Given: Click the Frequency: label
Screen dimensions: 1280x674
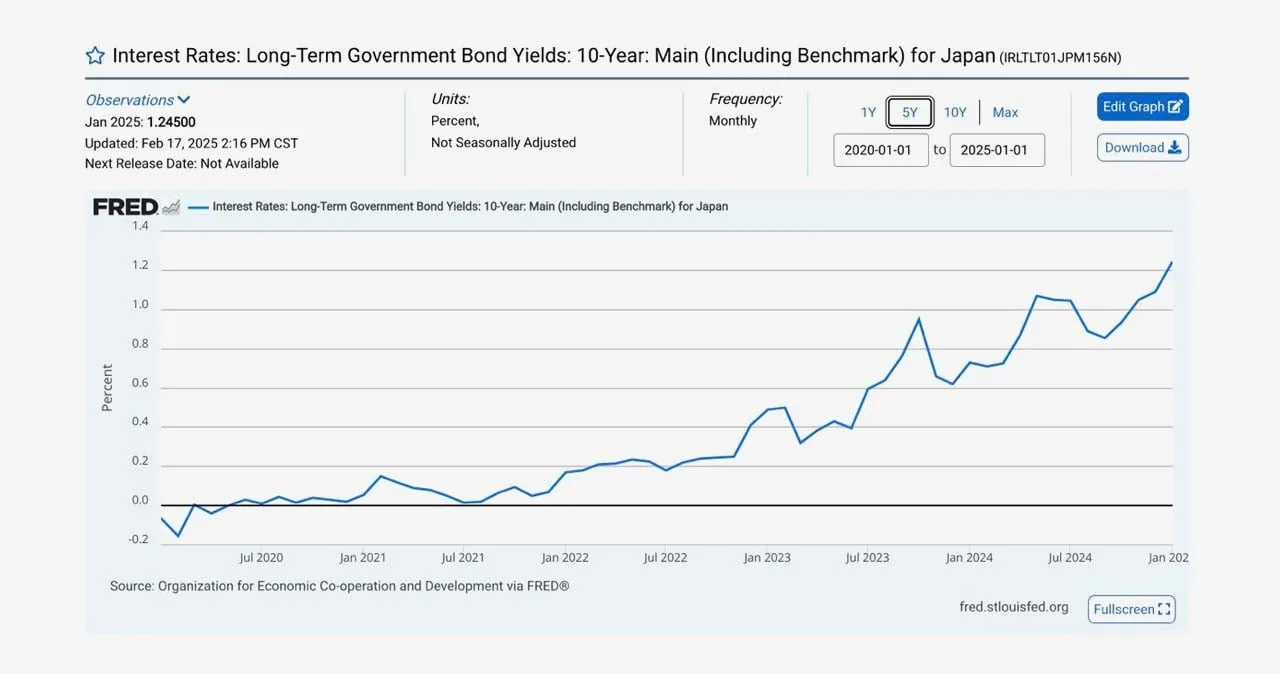Looking at the screenshot, I should pos(746,99).
